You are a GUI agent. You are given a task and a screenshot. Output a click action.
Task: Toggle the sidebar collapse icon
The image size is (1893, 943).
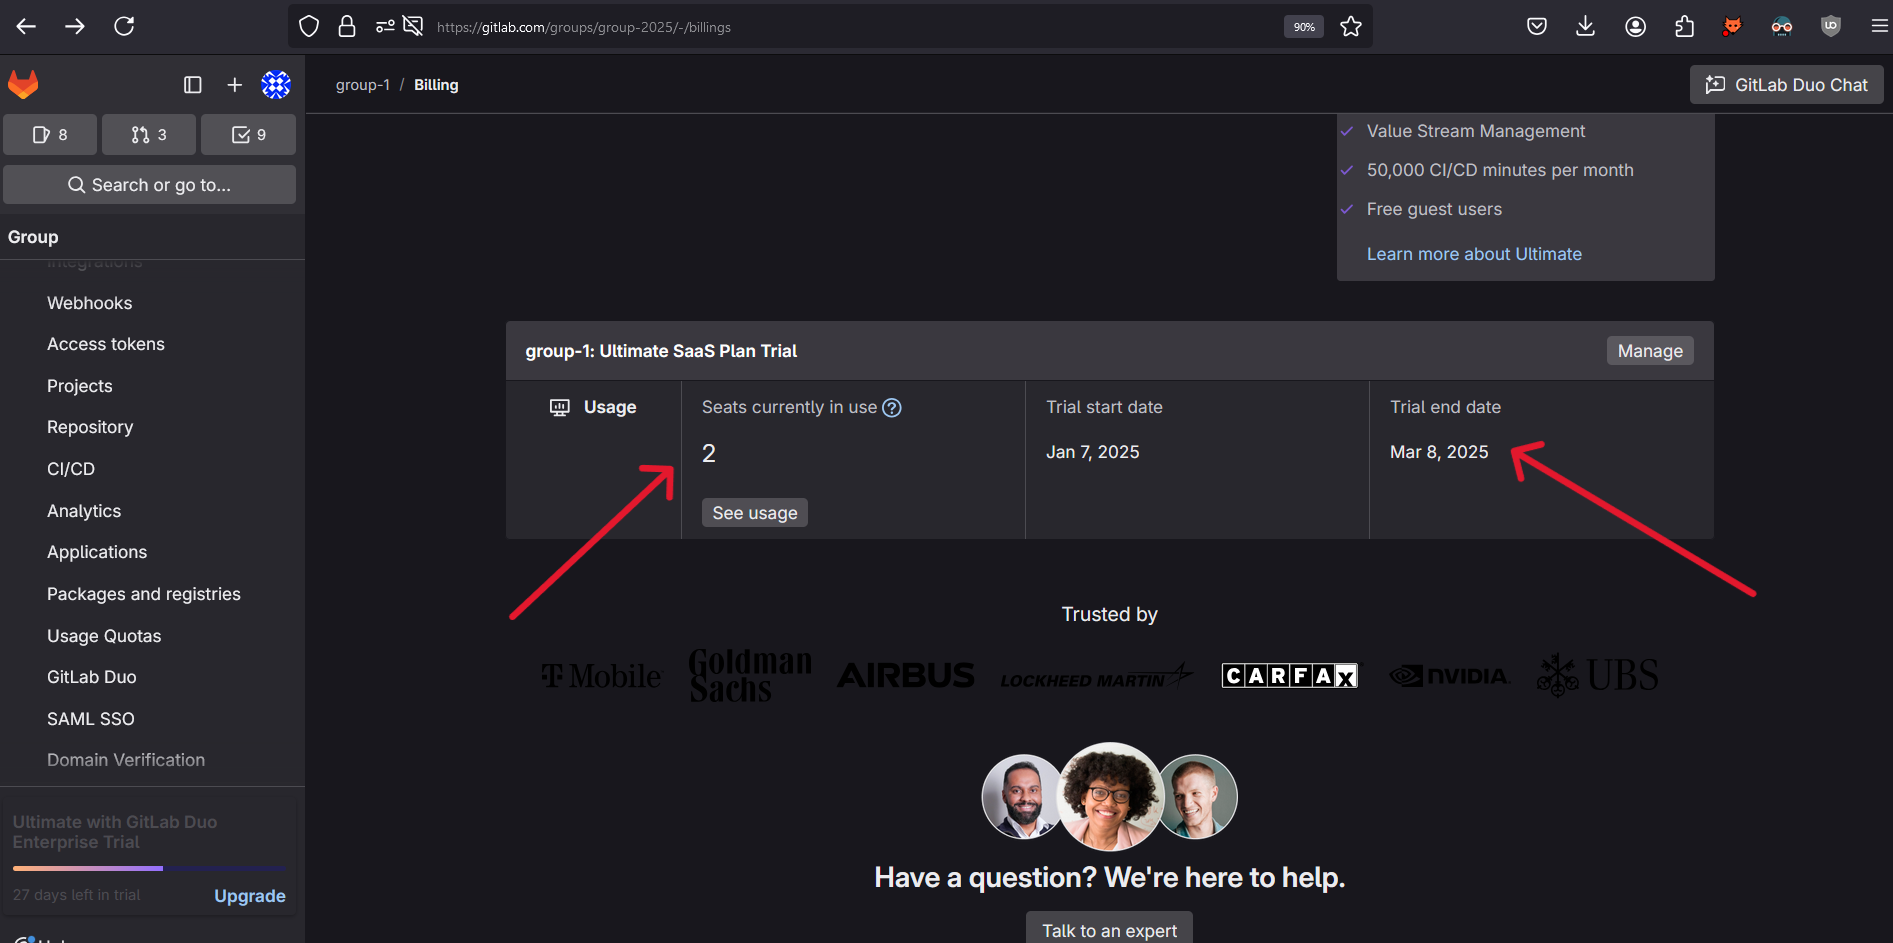193,85
